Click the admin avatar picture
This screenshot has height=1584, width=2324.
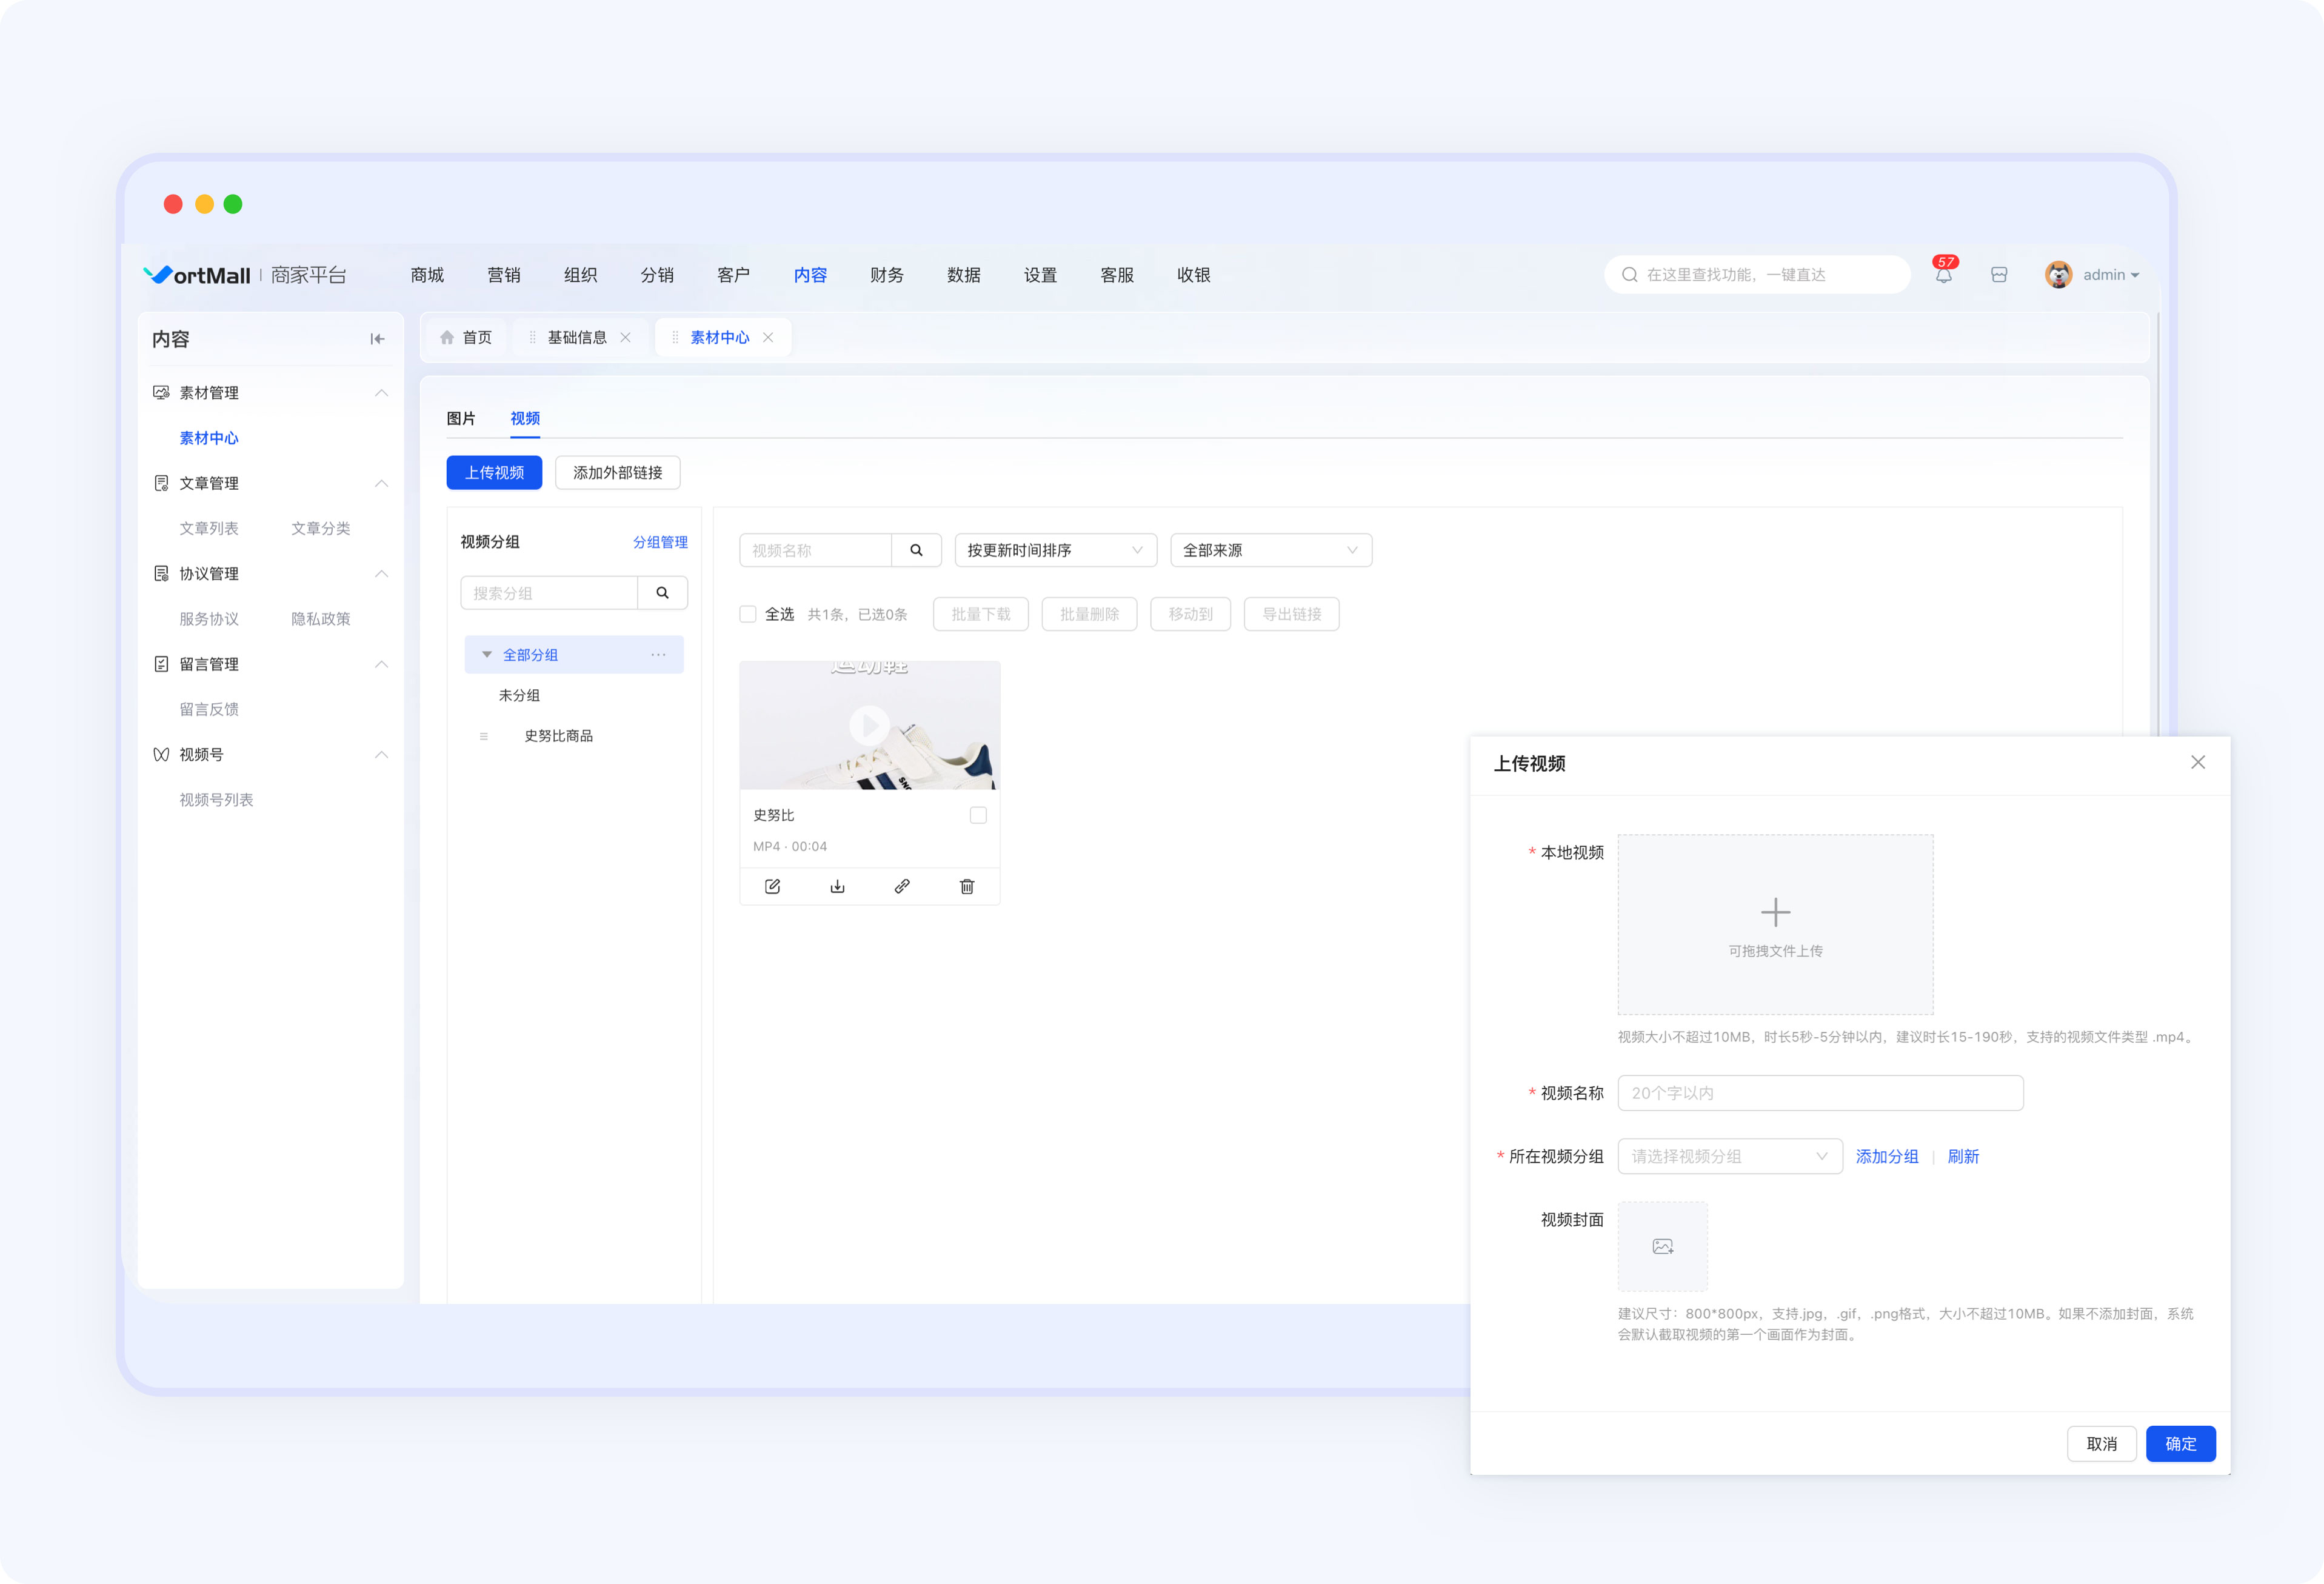coord(2058,274)
